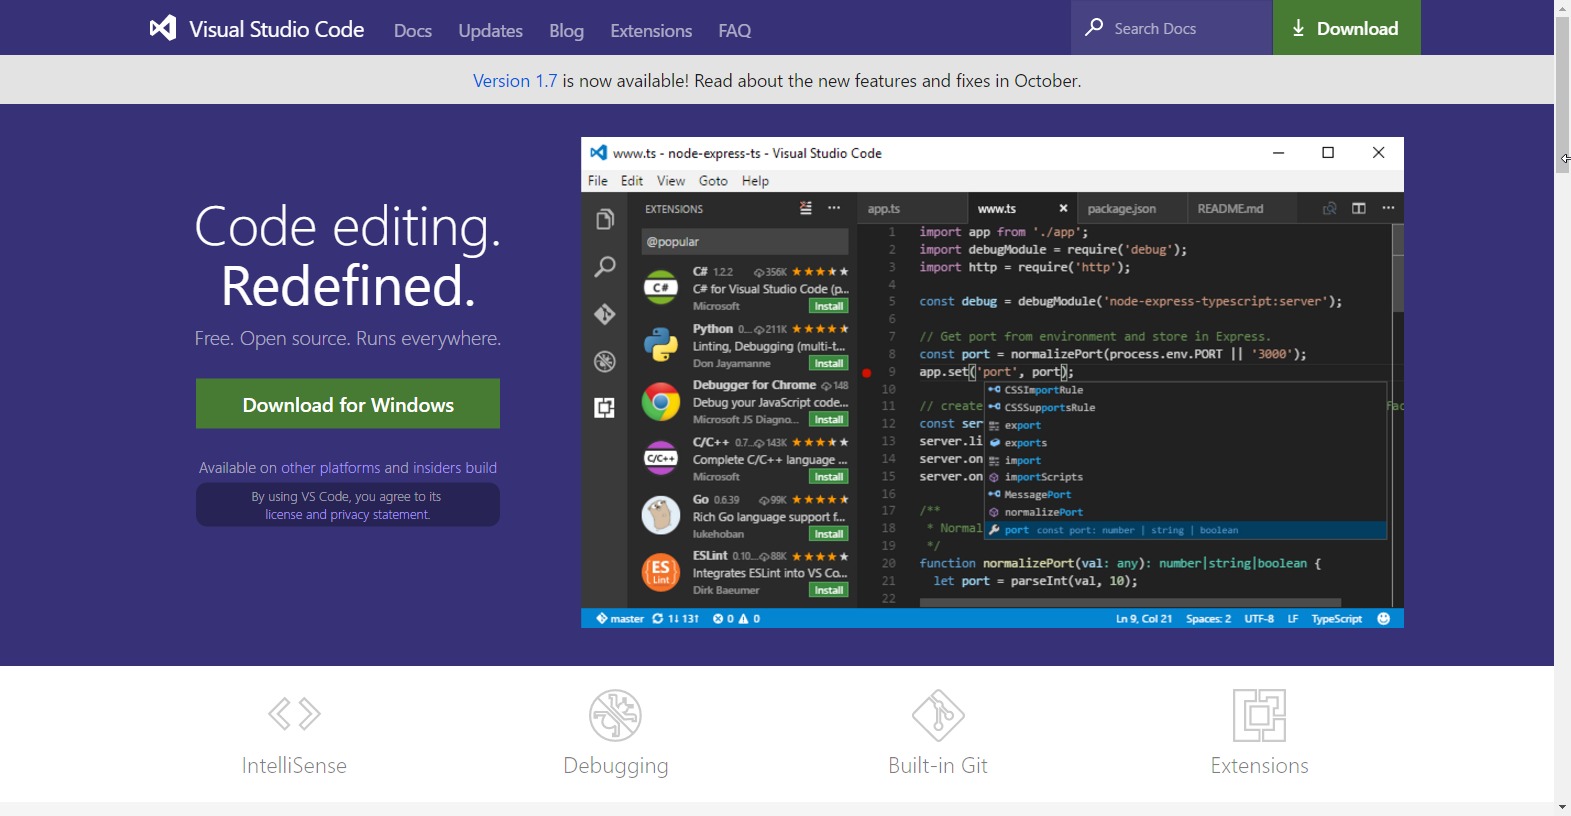The image size is (1571, 816).
Task: Click the feedback smiley in status bar
Action: [1384, 619]
